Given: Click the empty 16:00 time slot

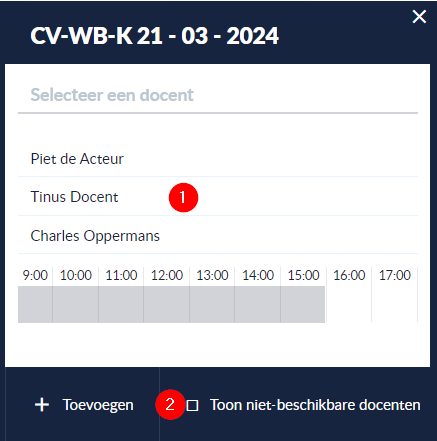Looking at the screenshot, I should click(x=349, y=304).
